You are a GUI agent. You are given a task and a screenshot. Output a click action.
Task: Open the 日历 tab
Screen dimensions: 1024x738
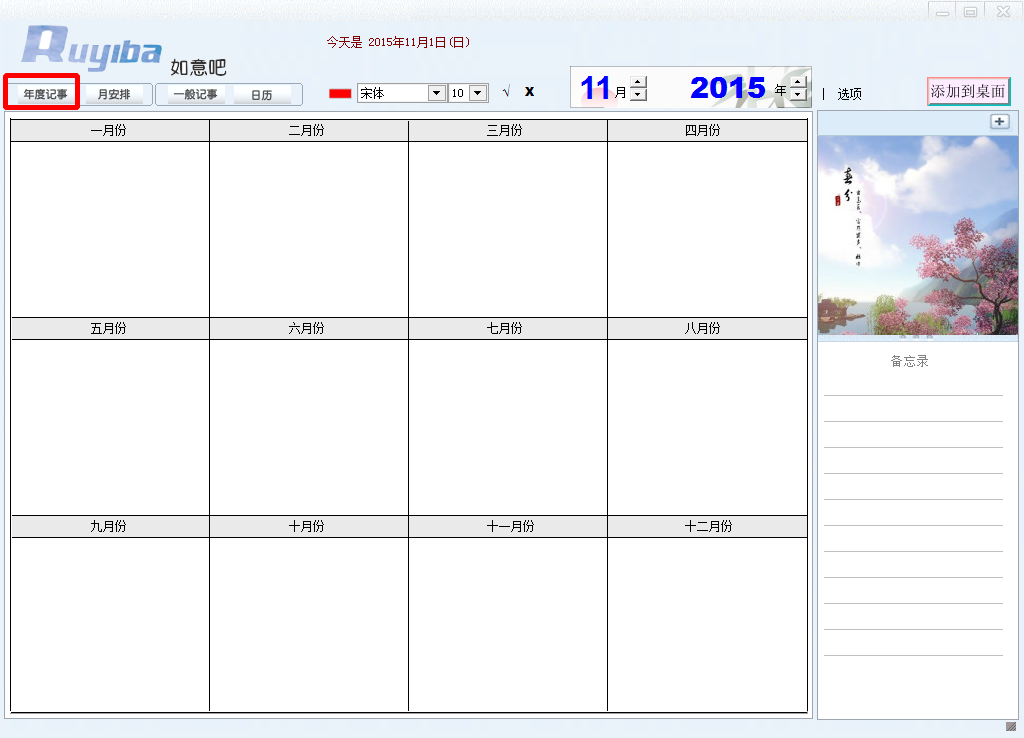click(x=262, y=95)
